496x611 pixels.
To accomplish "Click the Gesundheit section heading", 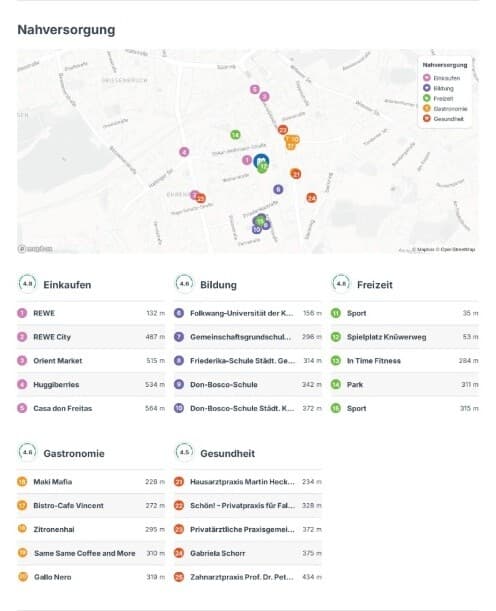I will coord(228,454).
